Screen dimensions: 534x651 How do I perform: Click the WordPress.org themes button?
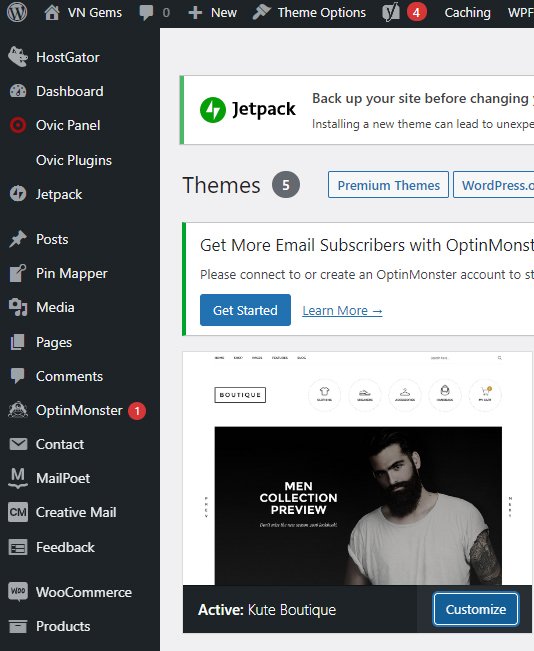tap(494, 185)
